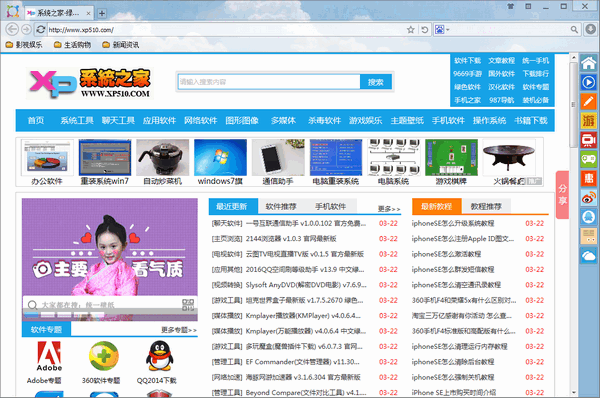600x398 pixels.
Task: Expand the 新闻资讯 bookmarks folder
Action: (121, 45)
